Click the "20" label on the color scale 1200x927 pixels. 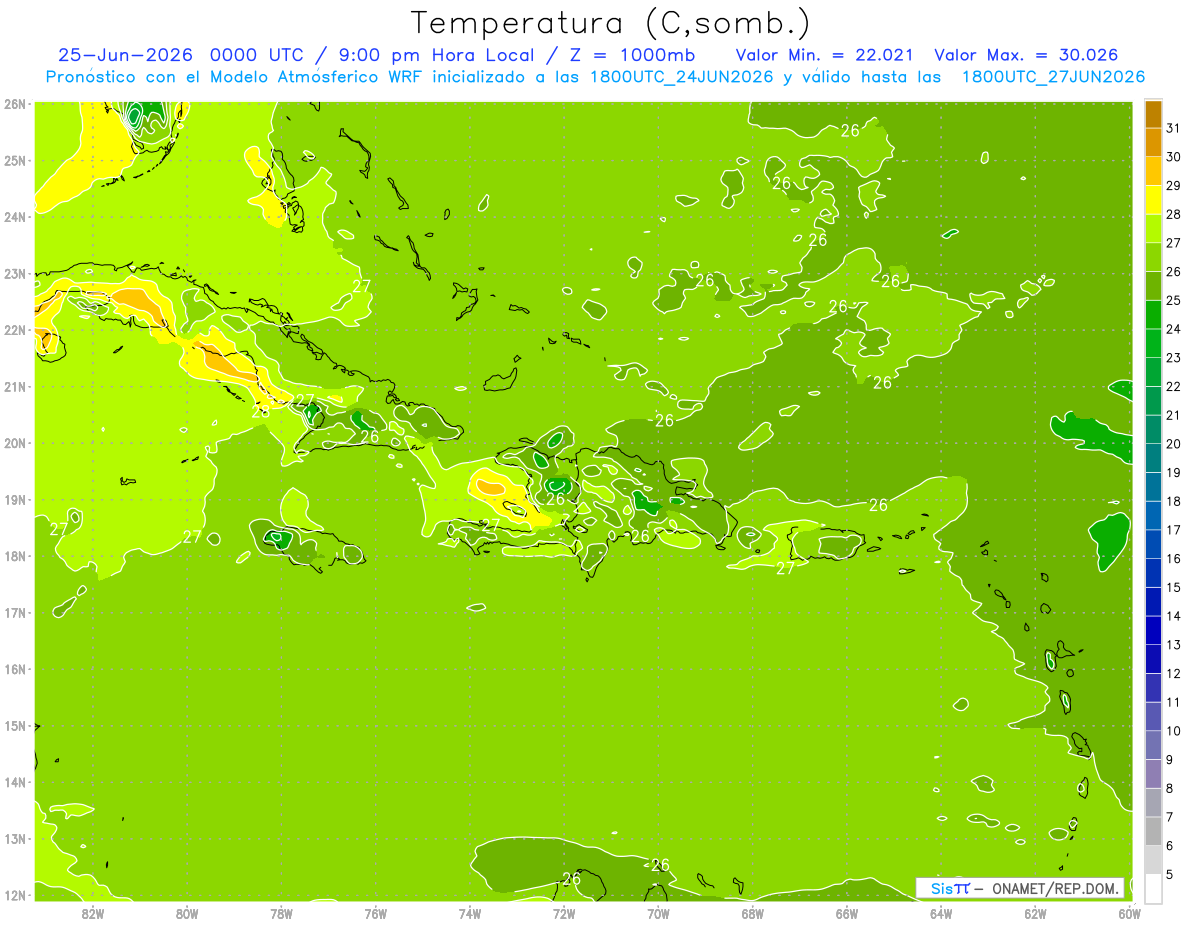1173,444
